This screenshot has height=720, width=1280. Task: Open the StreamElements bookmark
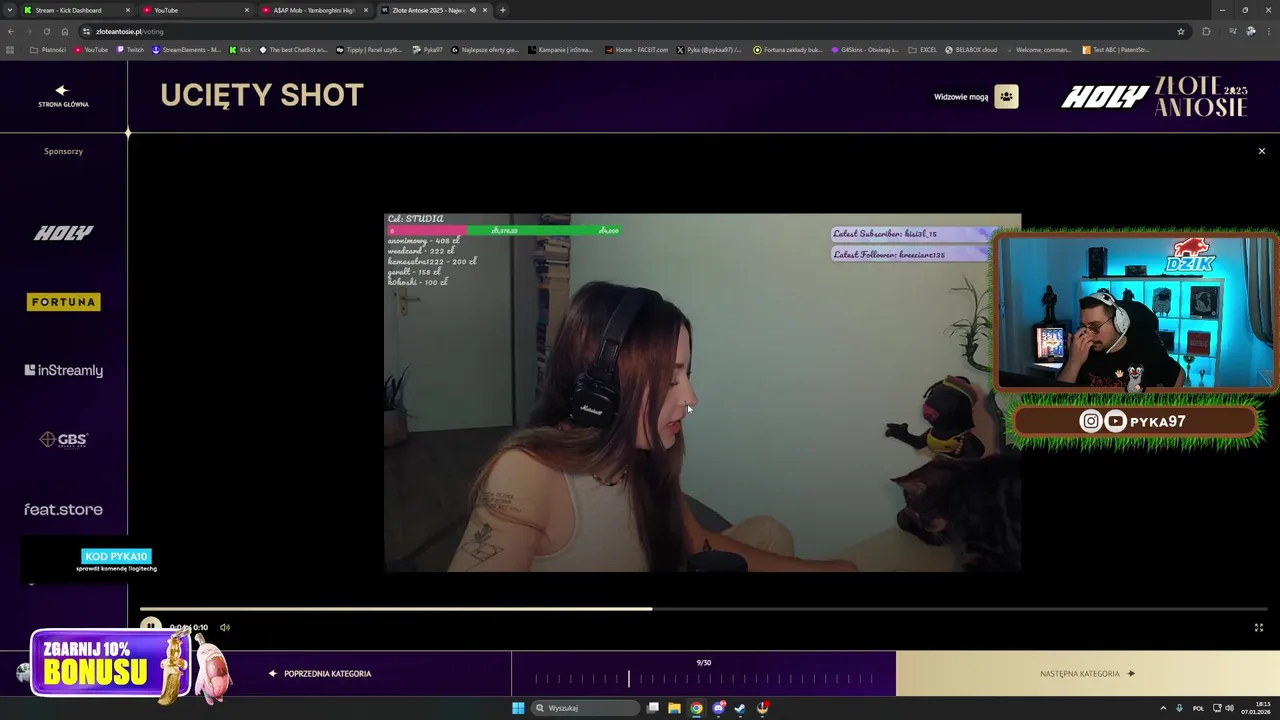(186, 50)
